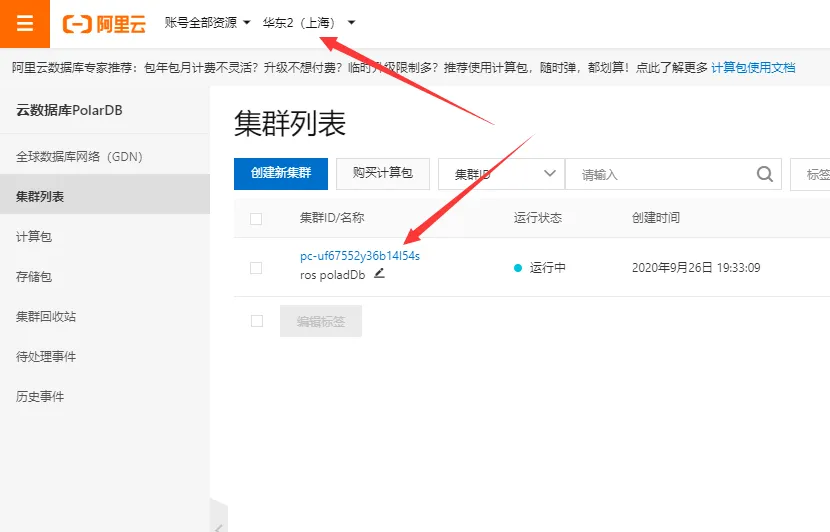Click the magnifier search icon

point(765,174)
